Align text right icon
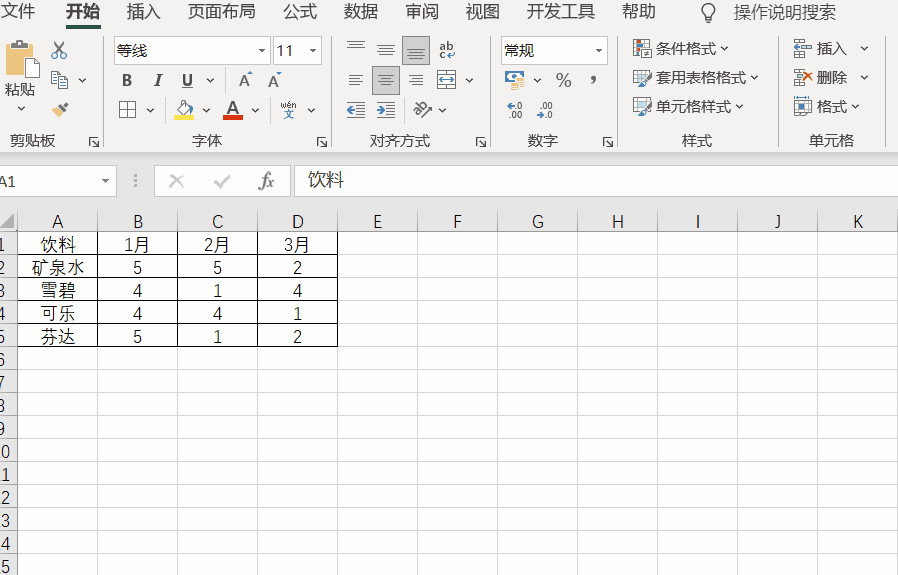This screenshot has height=575, width=898. [416, 80]
